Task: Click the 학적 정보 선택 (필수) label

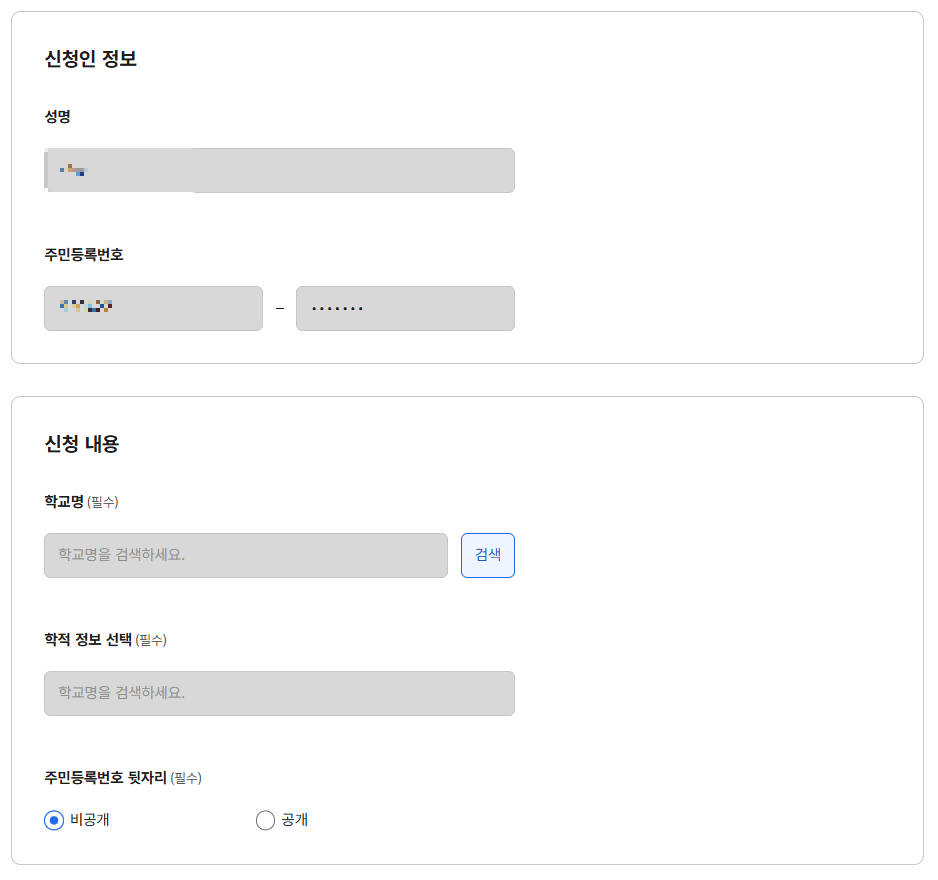Action: pyautogui.click(x=90, y=641)
